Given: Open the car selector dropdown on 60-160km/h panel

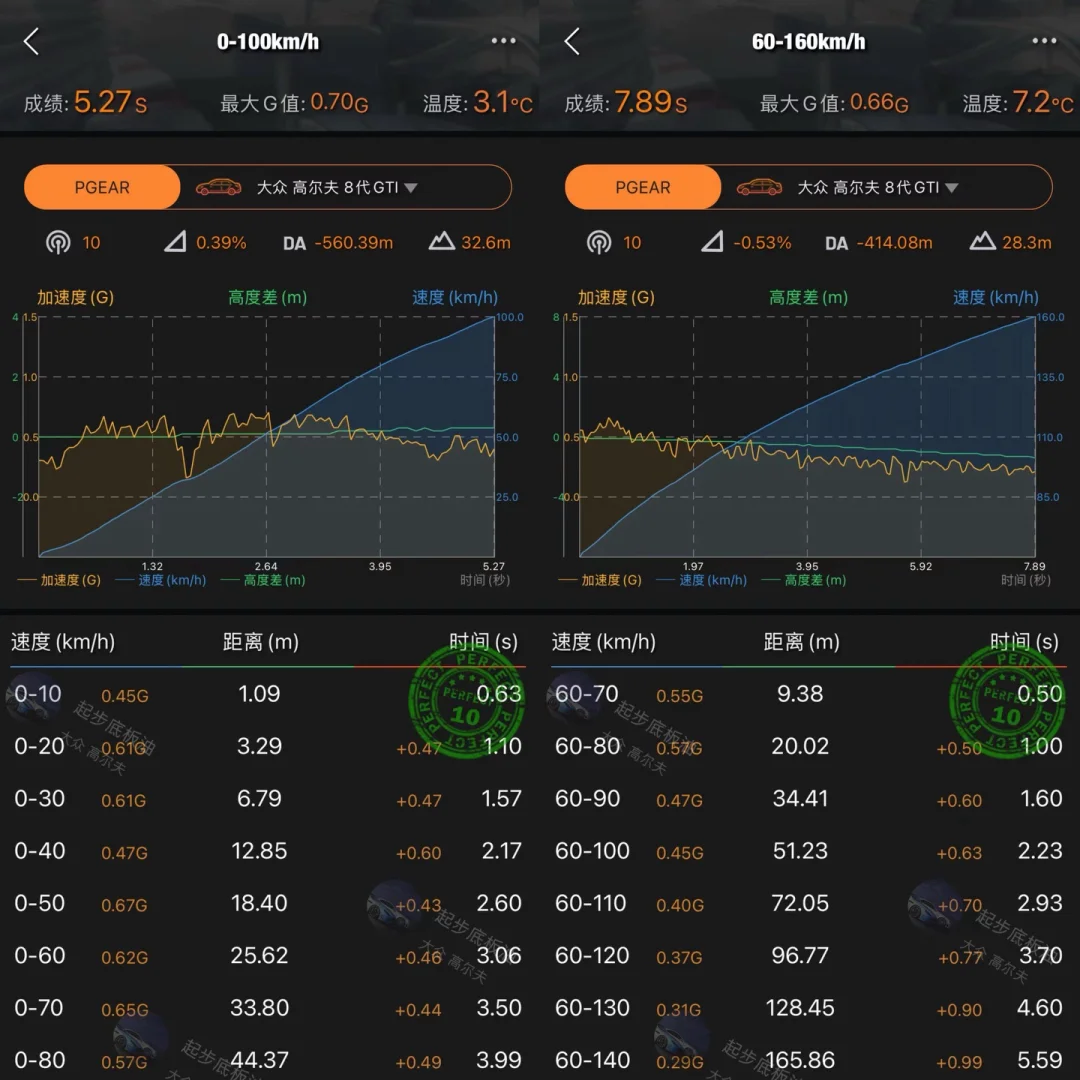Looking at the screenshot, I should 878,187.
